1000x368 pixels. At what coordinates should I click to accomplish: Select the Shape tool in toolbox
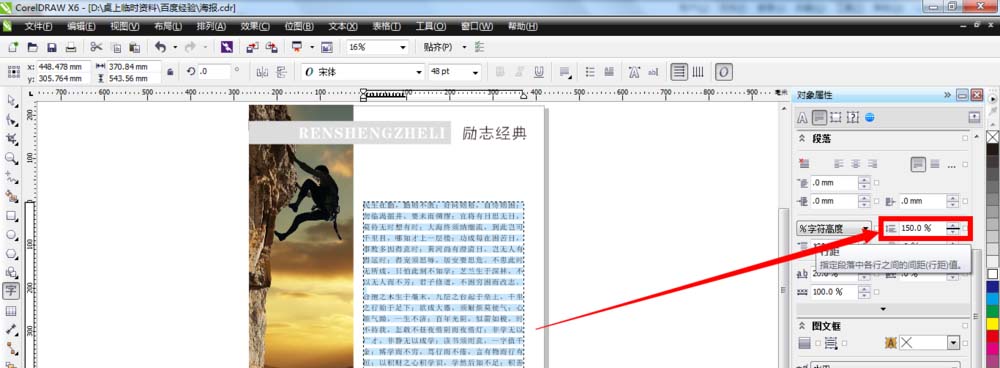11,120
